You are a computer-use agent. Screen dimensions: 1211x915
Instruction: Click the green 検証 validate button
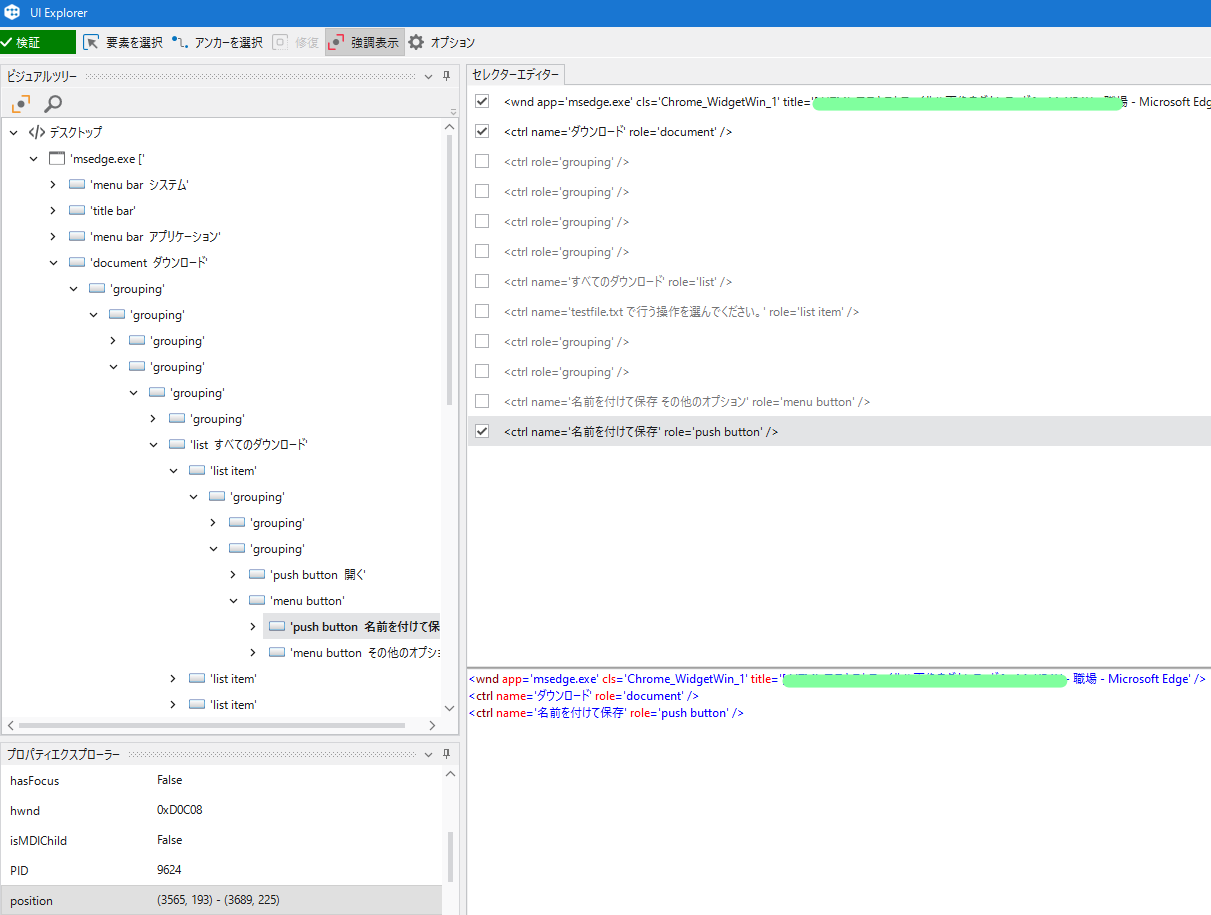pos(38,42)
